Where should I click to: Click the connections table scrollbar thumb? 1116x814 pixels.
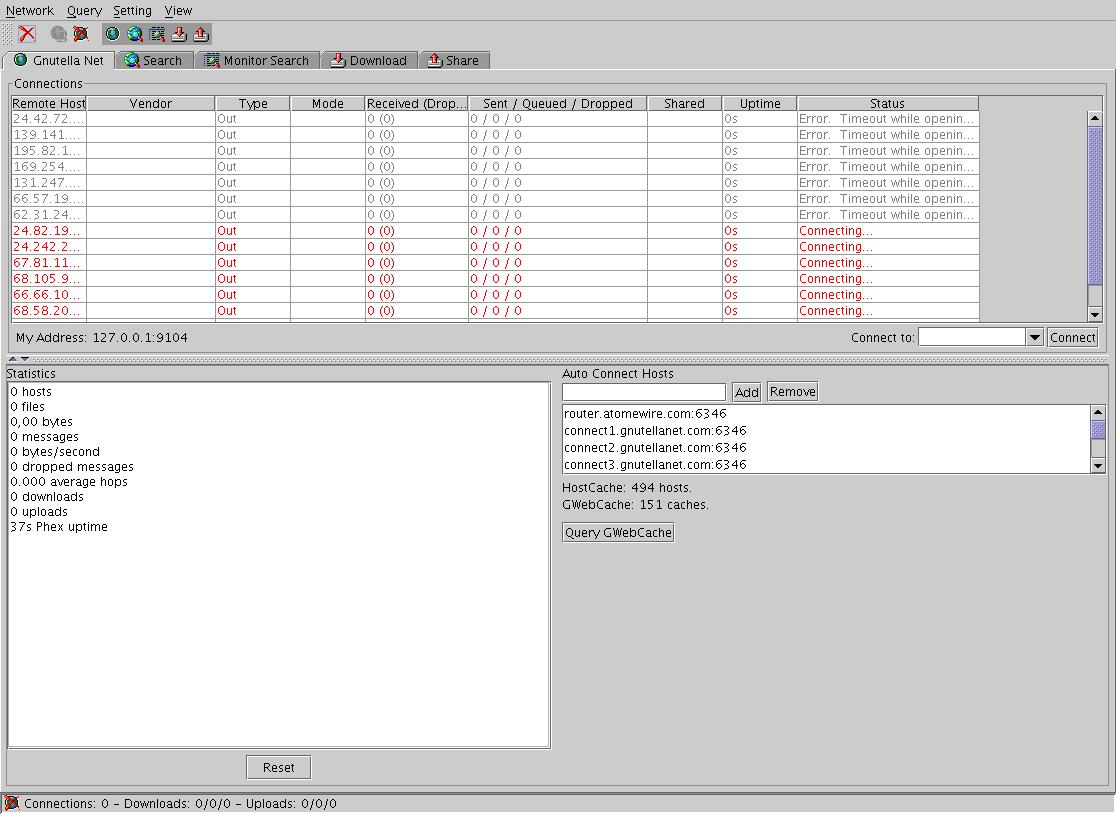[1095, 206]
